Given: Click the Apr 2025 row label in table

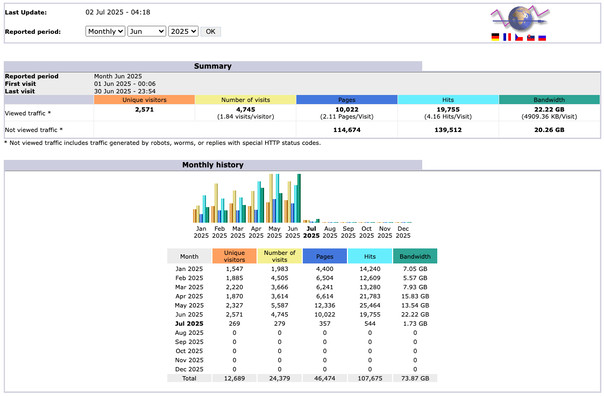Looking at the screenshot, I should (x=189, y=297).
